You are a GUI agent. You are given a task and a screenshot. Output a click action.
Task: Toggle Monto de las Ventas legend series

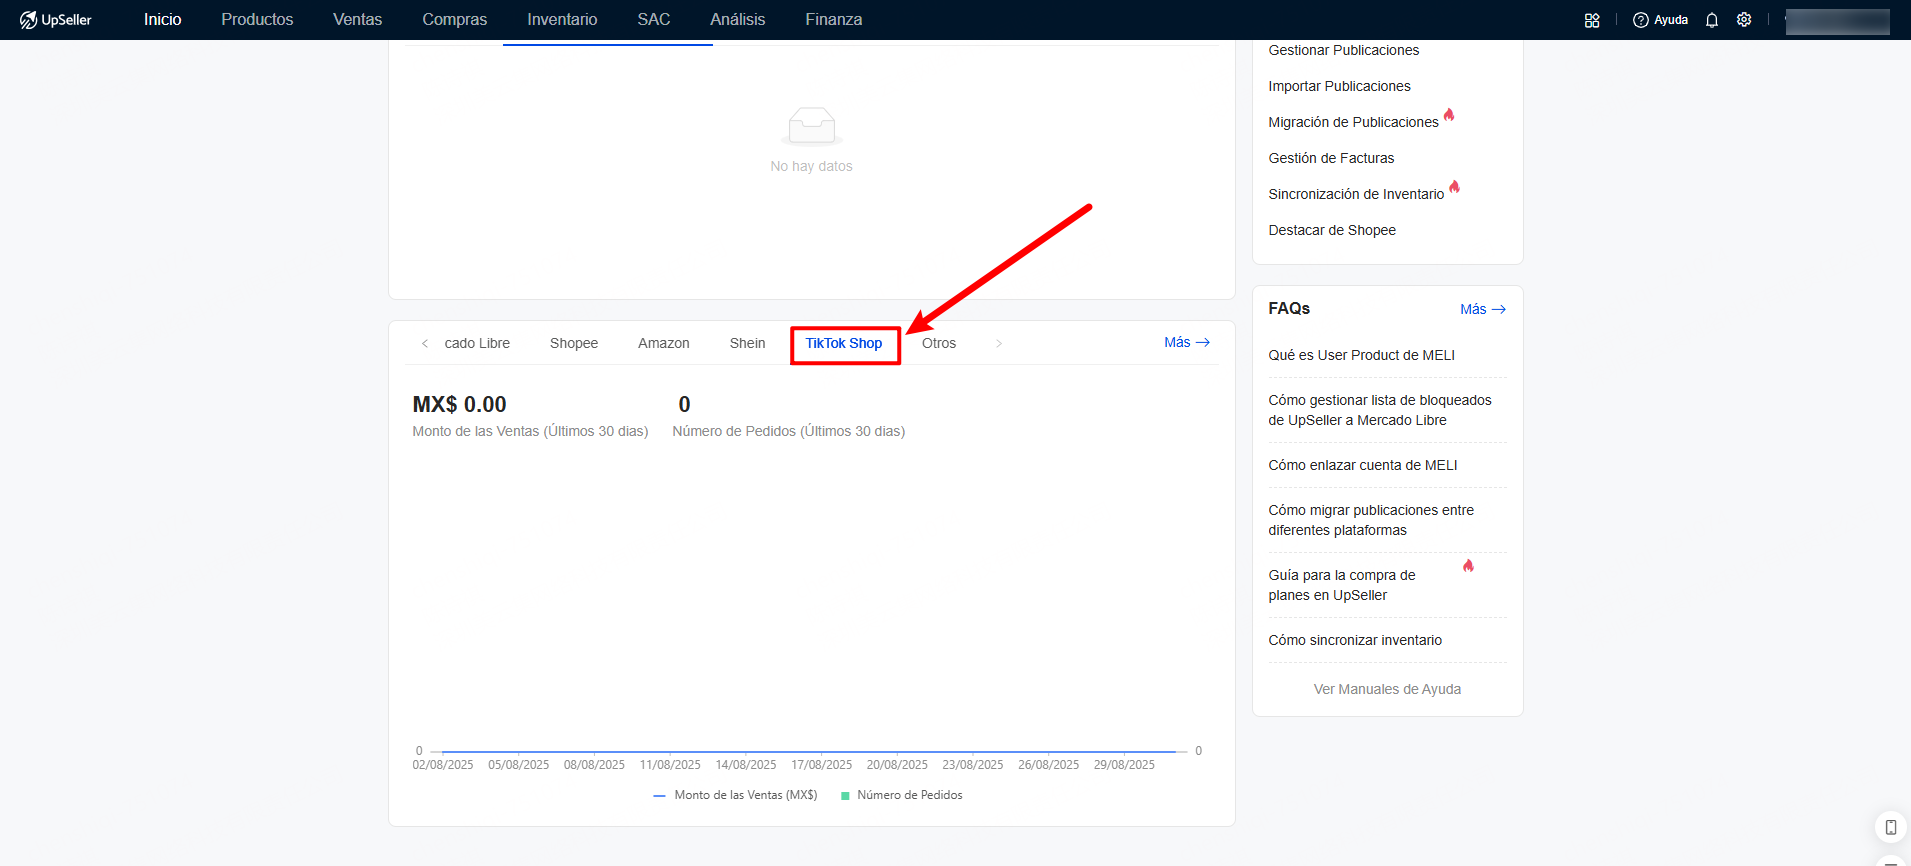tap(735, 795)
